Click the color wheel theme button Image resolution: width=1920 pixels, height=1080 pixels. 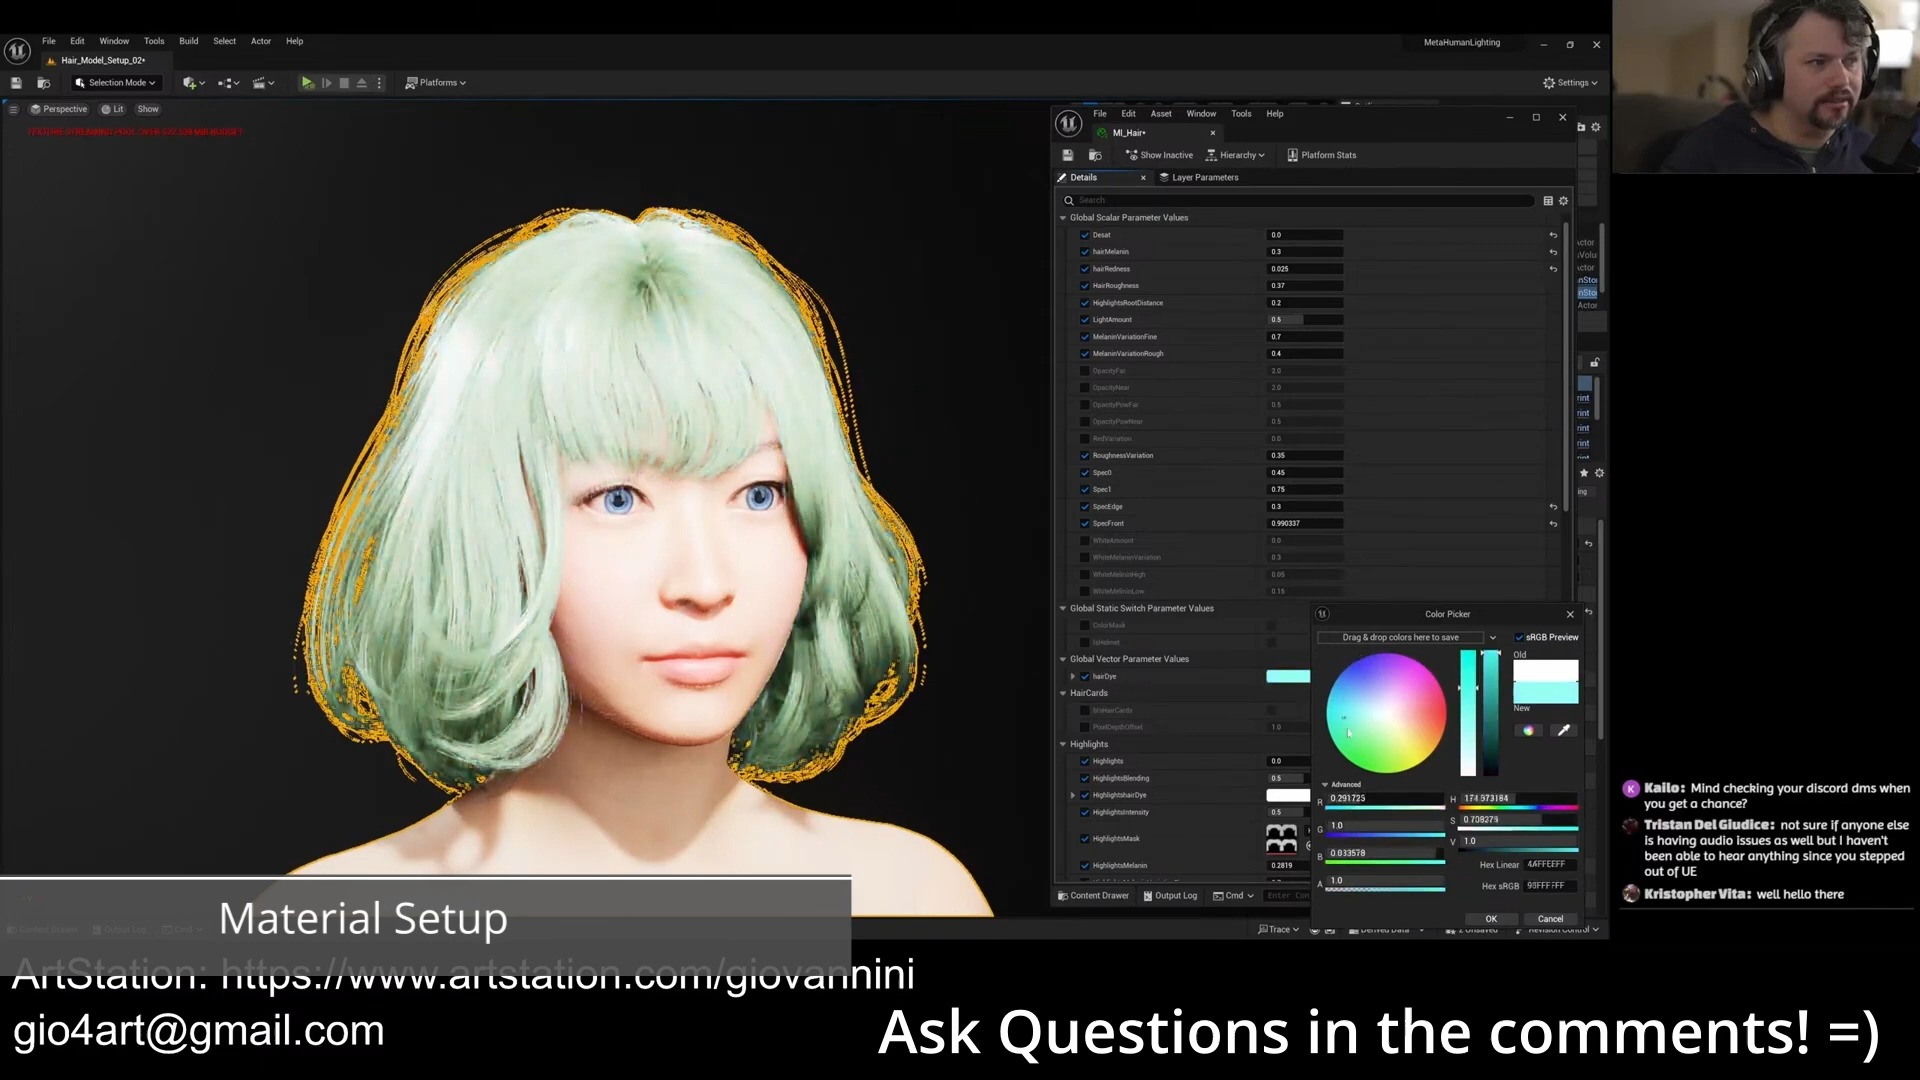[x=1528, y=731]
